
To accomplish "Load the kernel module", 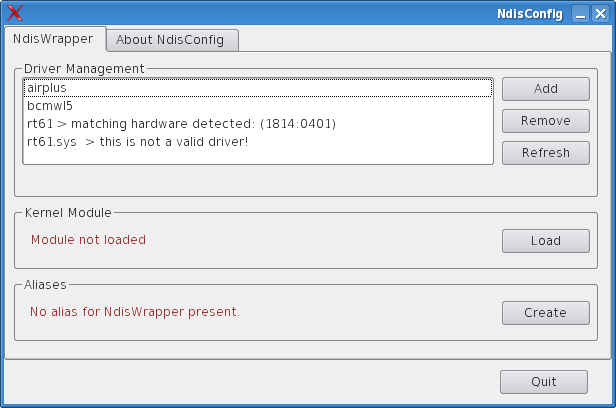I will pos(546,241).
